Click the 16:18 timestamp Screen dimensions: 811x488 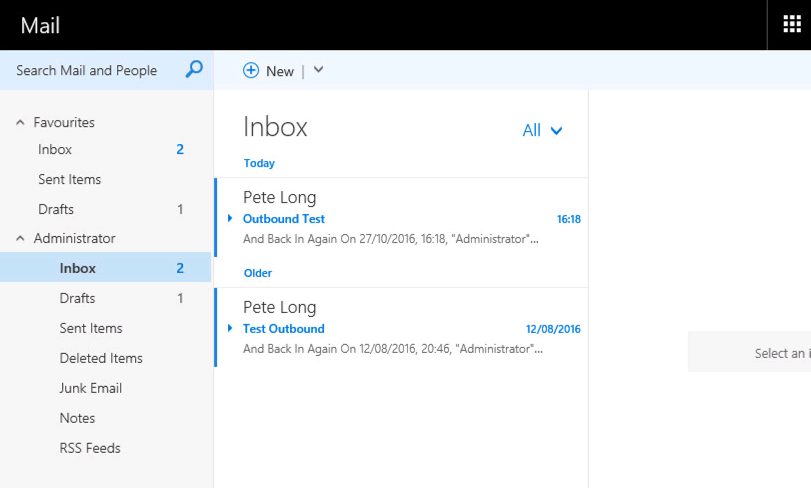568,219
